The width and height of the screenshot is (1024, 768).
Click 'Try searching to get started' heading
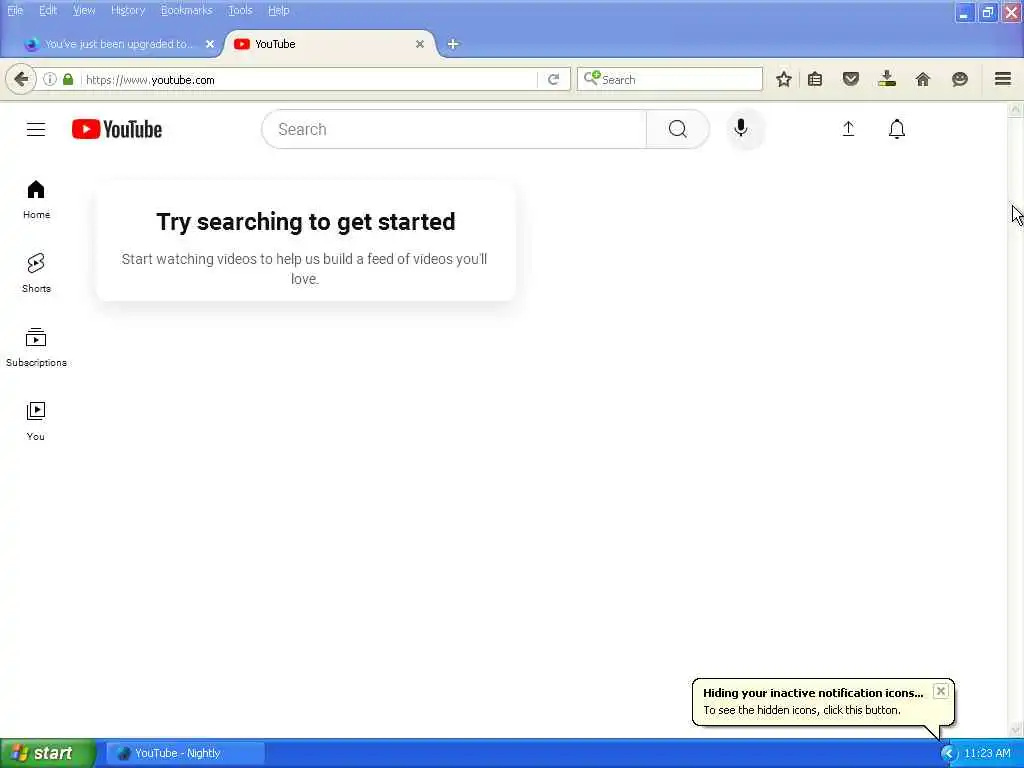(306, 222)
